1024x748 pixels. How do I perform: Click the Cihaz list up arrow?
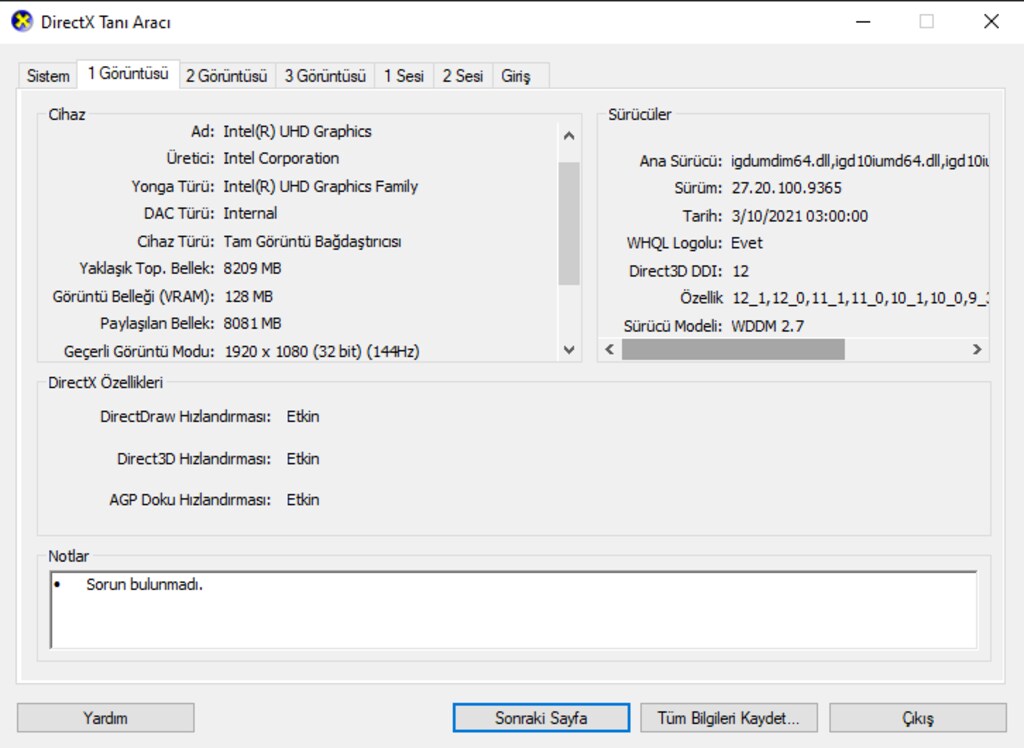569,136
